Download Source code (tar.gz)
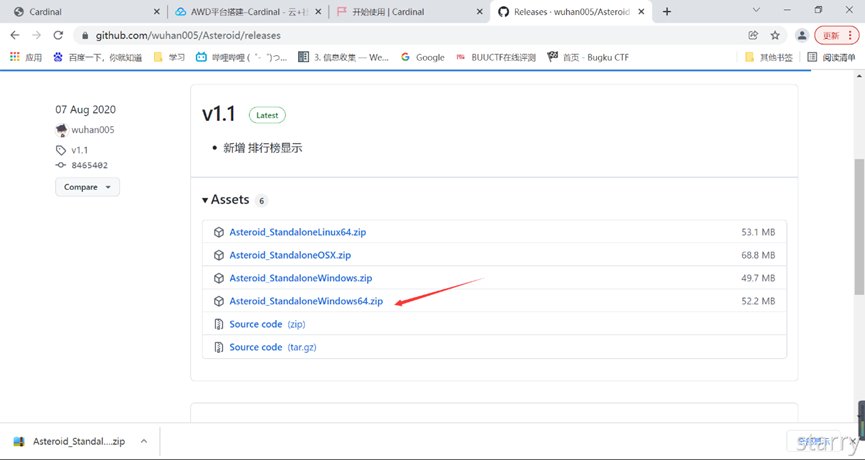The height and width of the screenshot is (460, 865). click(x=273, y=347)
